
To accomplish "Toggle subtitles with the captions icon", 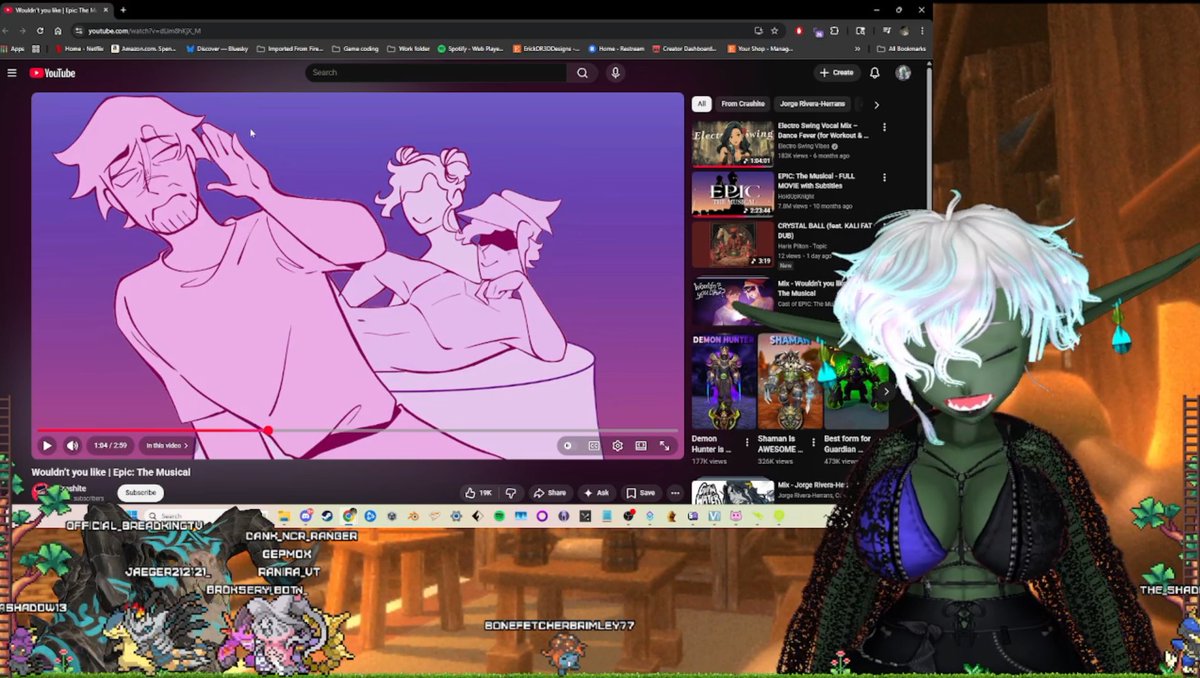I will (594, 446).
